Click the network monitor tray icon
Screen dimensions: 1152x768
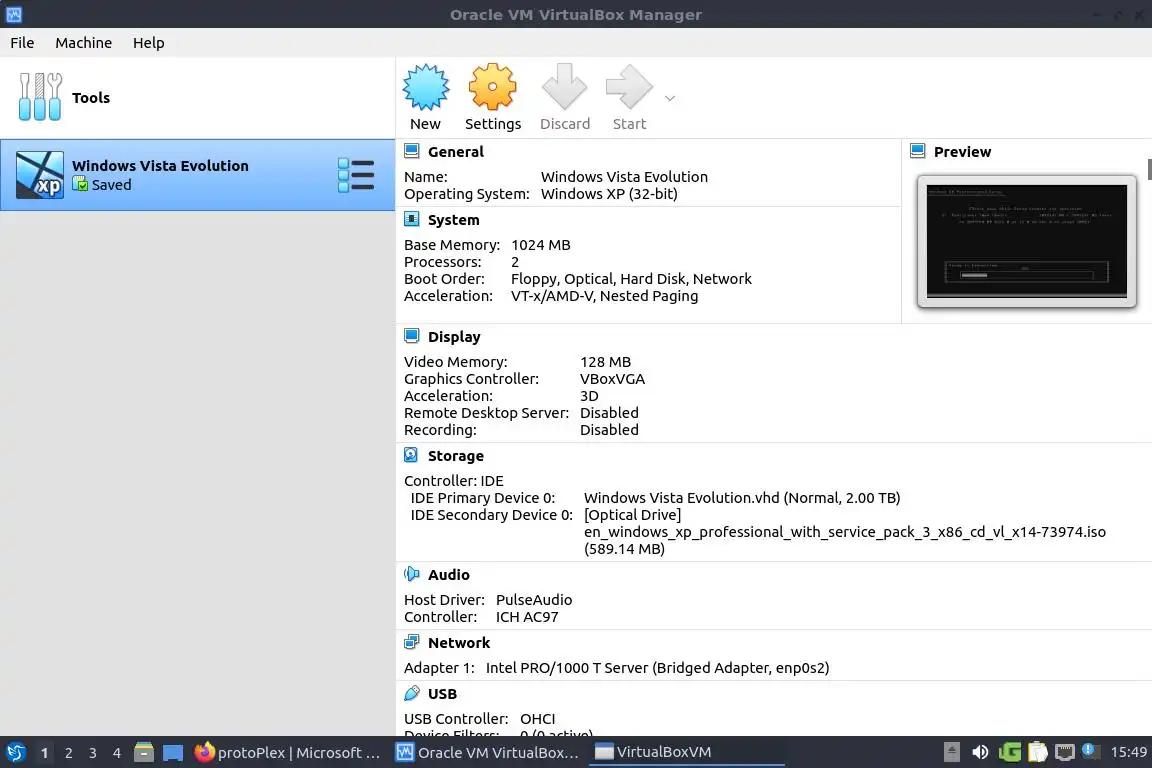(1065, 752)
